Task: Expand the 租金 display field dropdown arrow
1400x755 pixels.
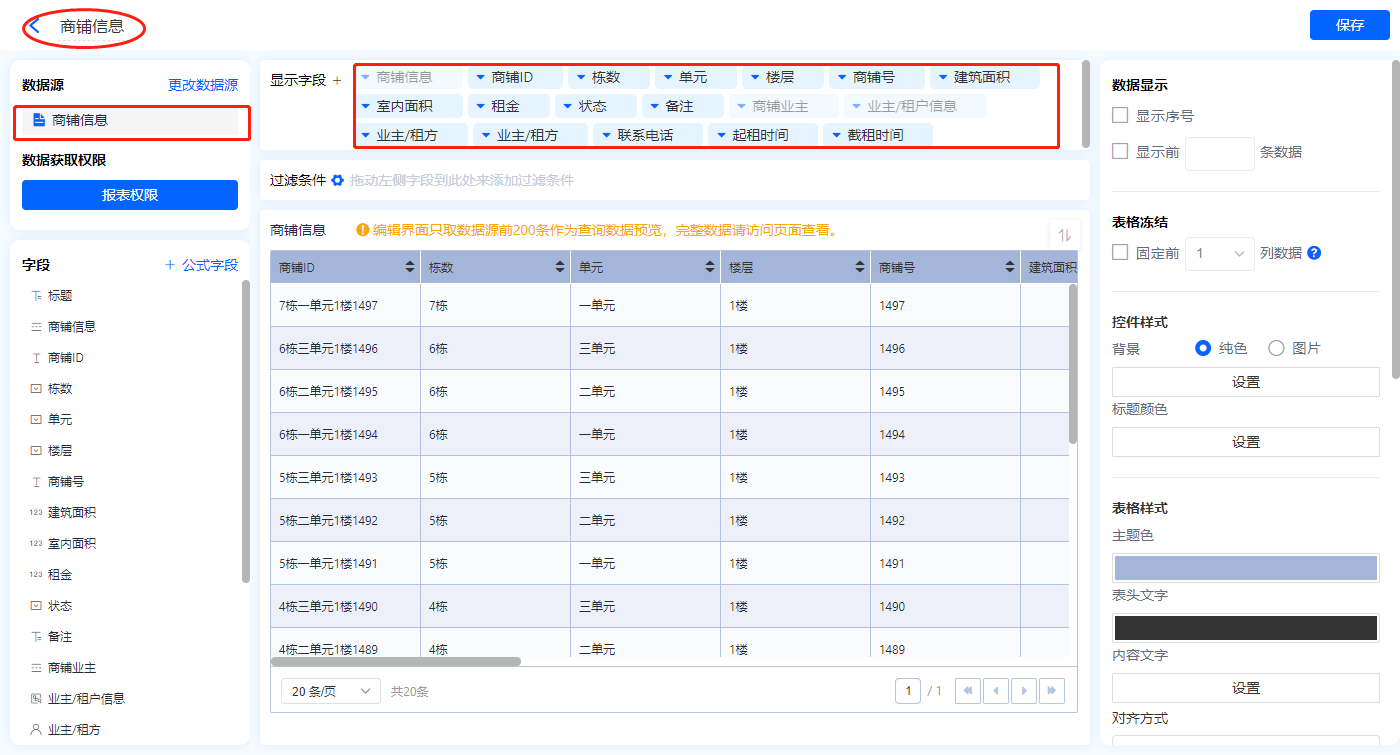Action: tap(481, 106)
